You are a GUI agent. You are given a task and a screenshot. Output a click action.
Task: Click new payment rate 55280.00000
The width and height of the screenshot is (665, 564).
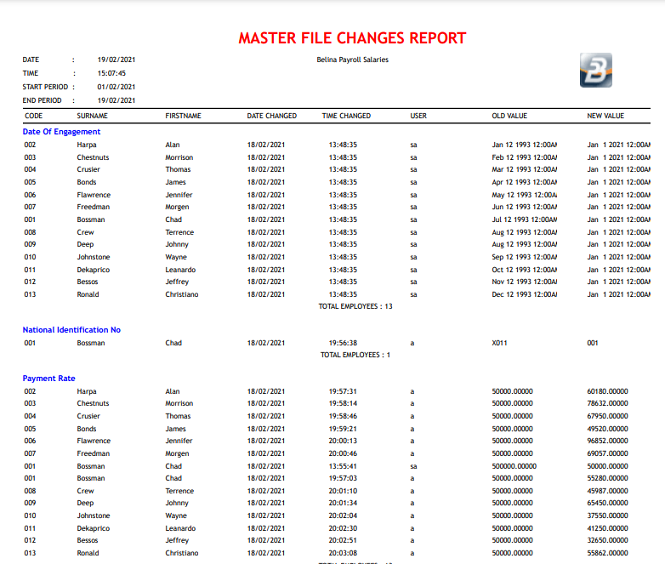(607, 478)
